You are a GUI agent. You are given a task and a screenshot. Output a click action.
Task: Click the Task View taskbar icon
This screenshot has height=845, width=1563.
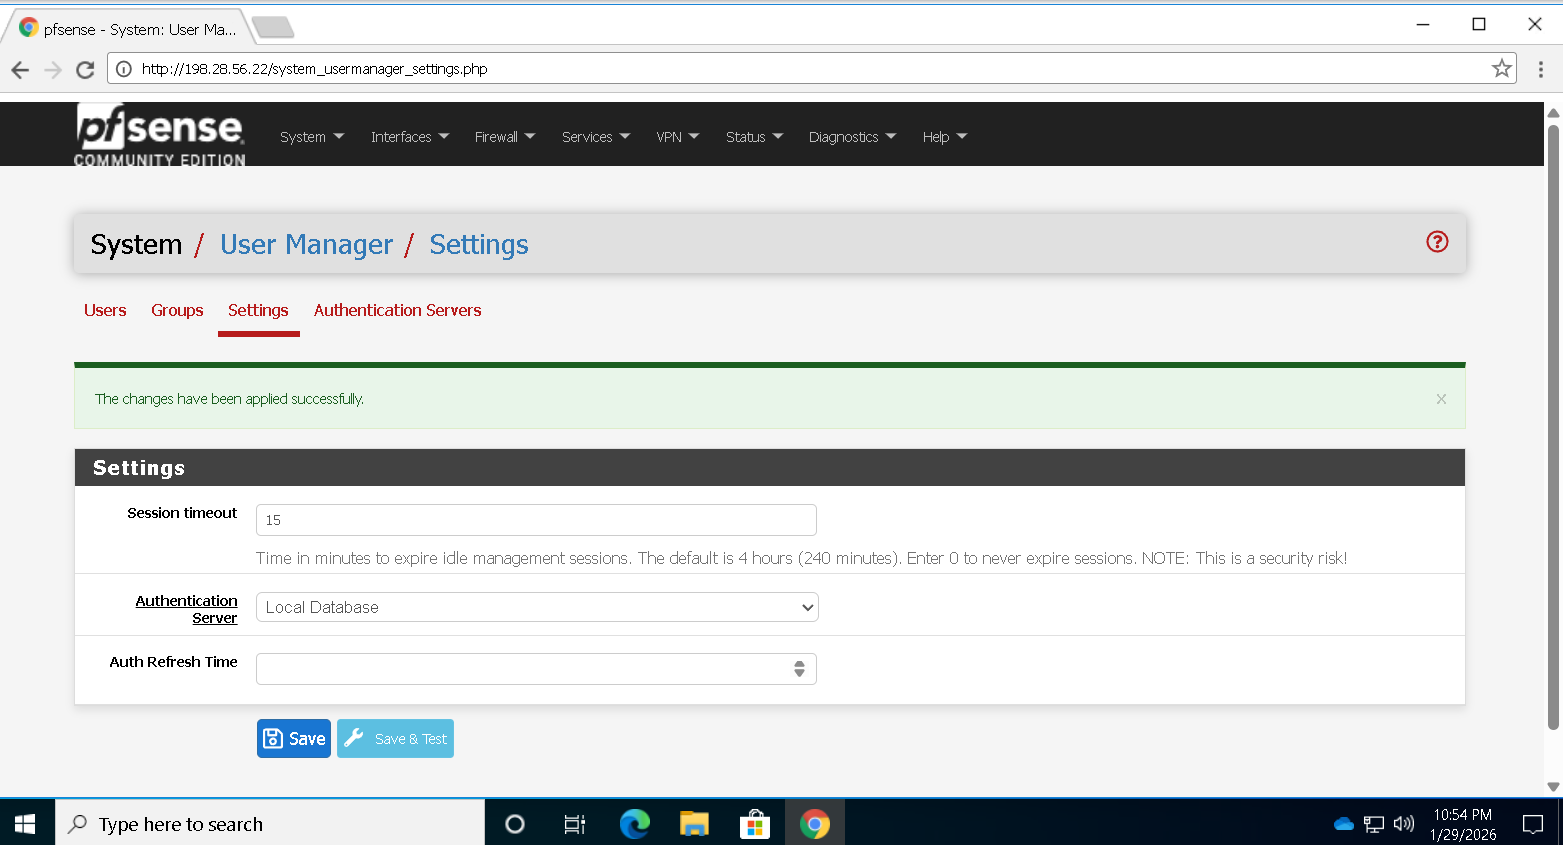point(574,824)
